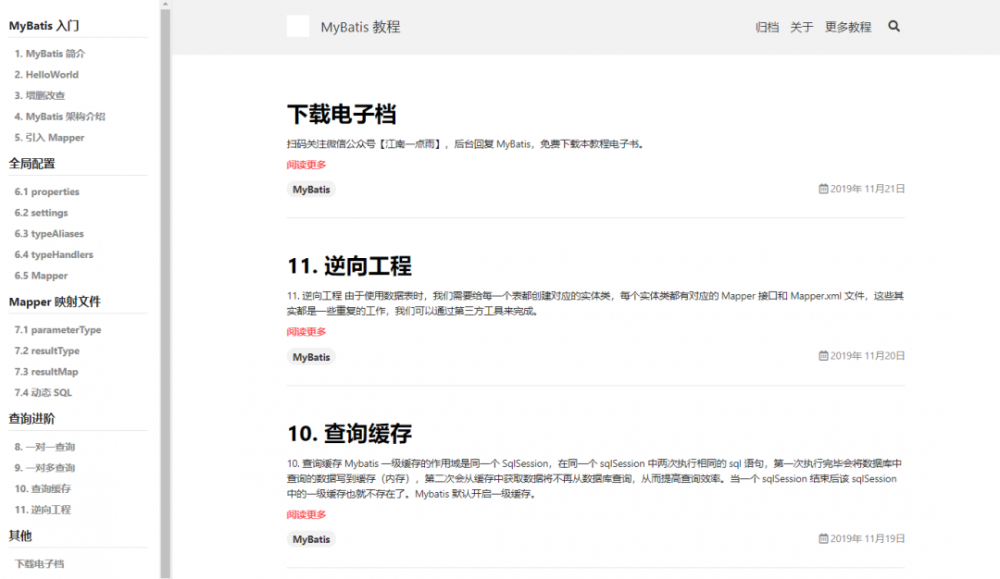Click calendar icon next to 2019年 11月21日

point(823,189)
